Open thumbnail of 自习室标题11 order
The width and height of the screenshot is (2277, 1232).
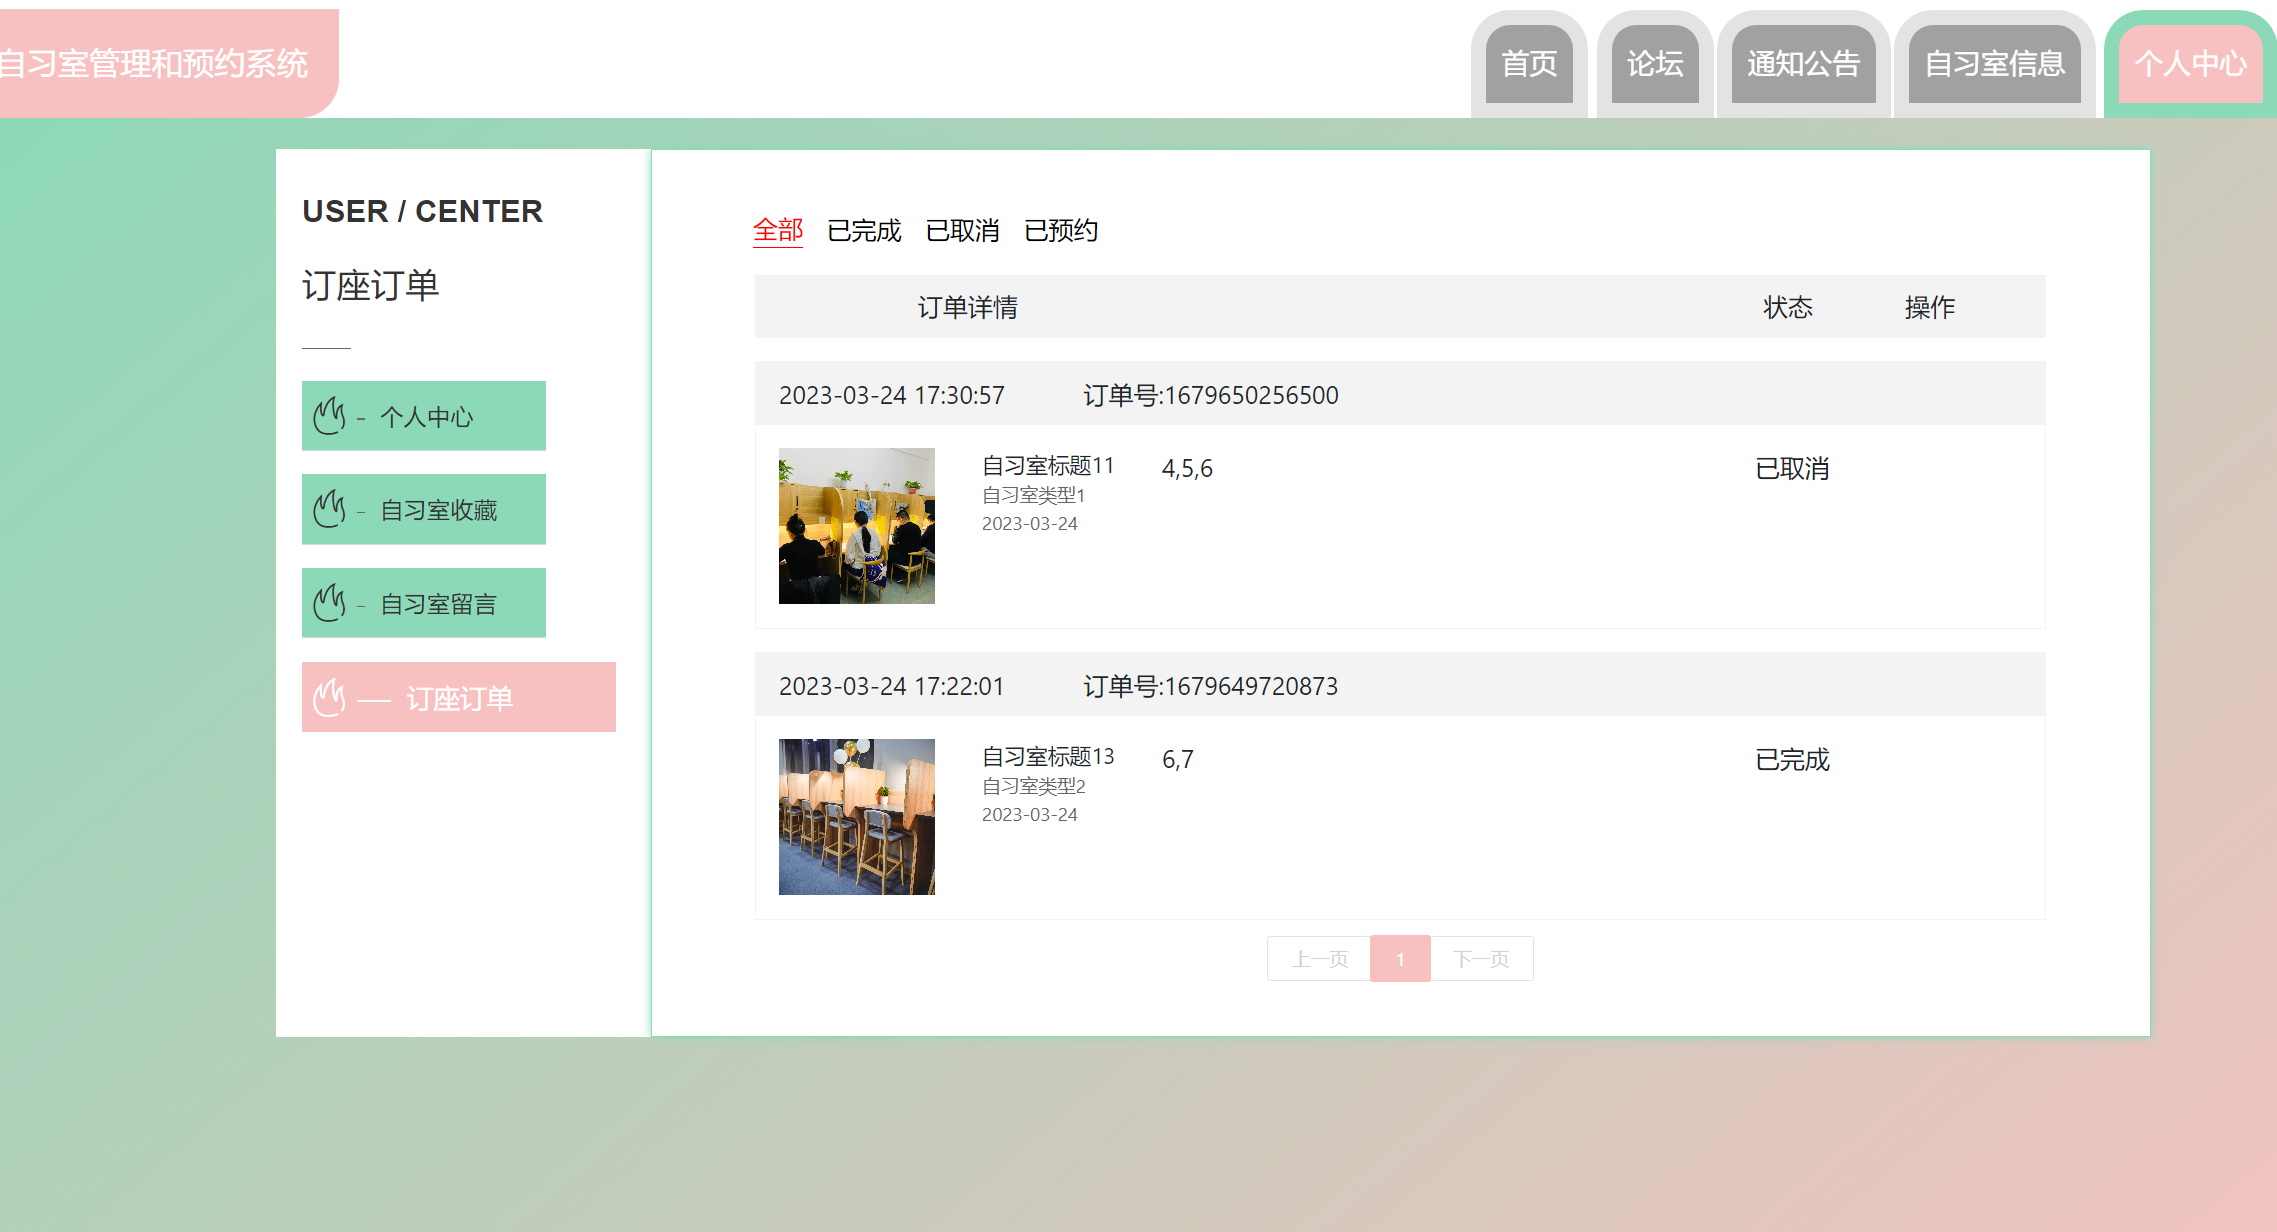857,526
